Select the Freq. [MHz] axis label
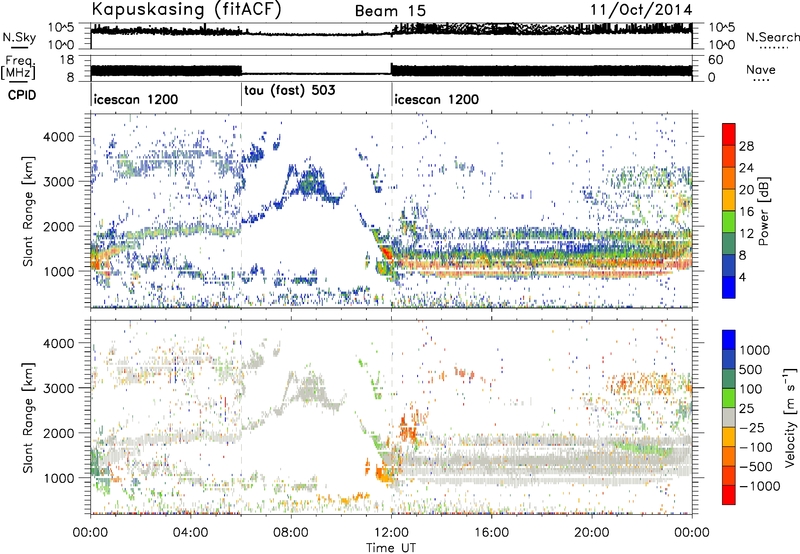 [x=18, y=67]
